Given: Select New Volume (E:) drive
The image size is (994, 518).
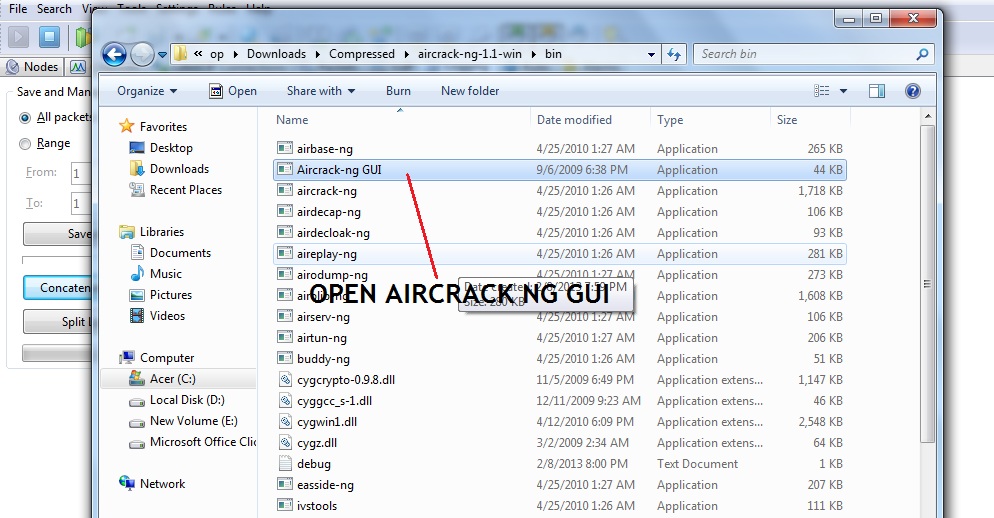Looking at the screenshot, I should (x=193, y=420).
